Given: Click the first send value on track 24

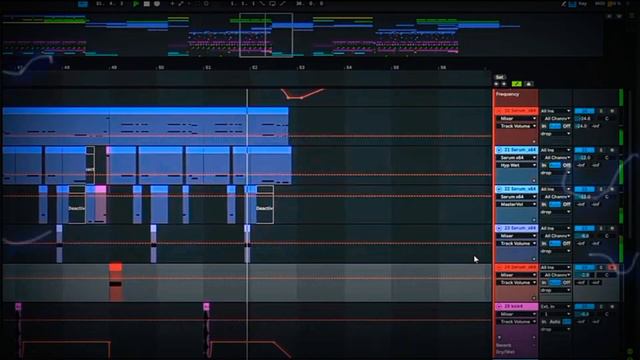Looking at the screenshot, I should click(581, 282).
